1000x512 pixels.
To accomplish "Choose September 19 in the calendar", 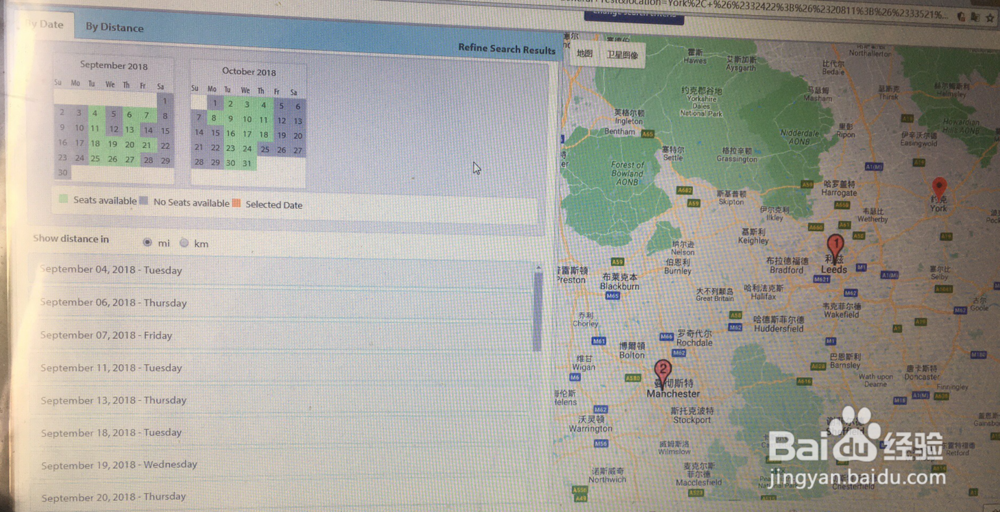I will [112, 144].
